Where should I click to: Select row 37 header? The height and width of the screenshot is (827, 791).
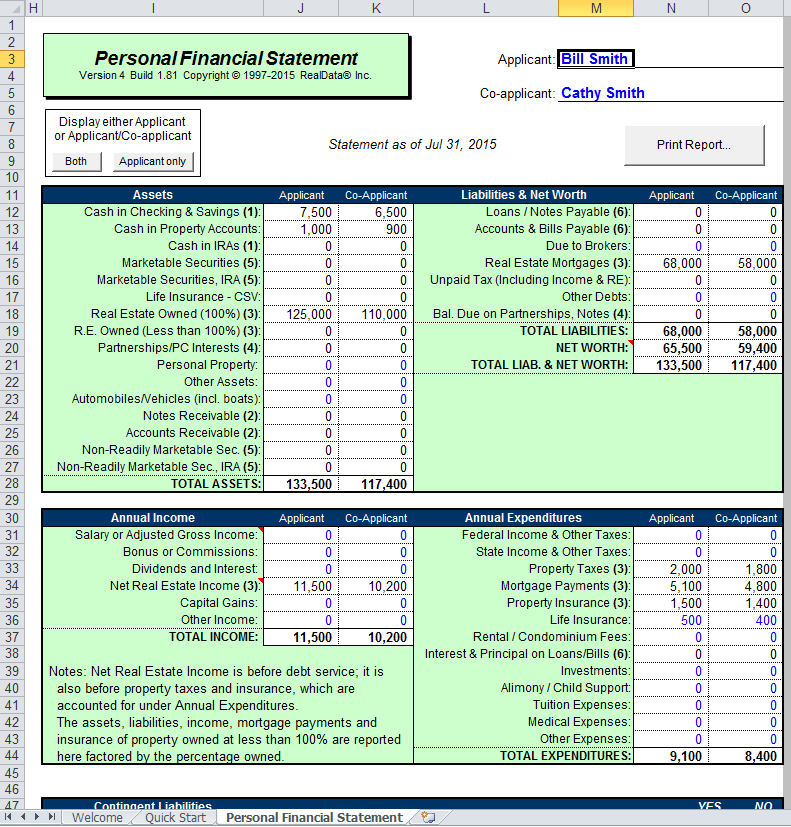point(12,637)
